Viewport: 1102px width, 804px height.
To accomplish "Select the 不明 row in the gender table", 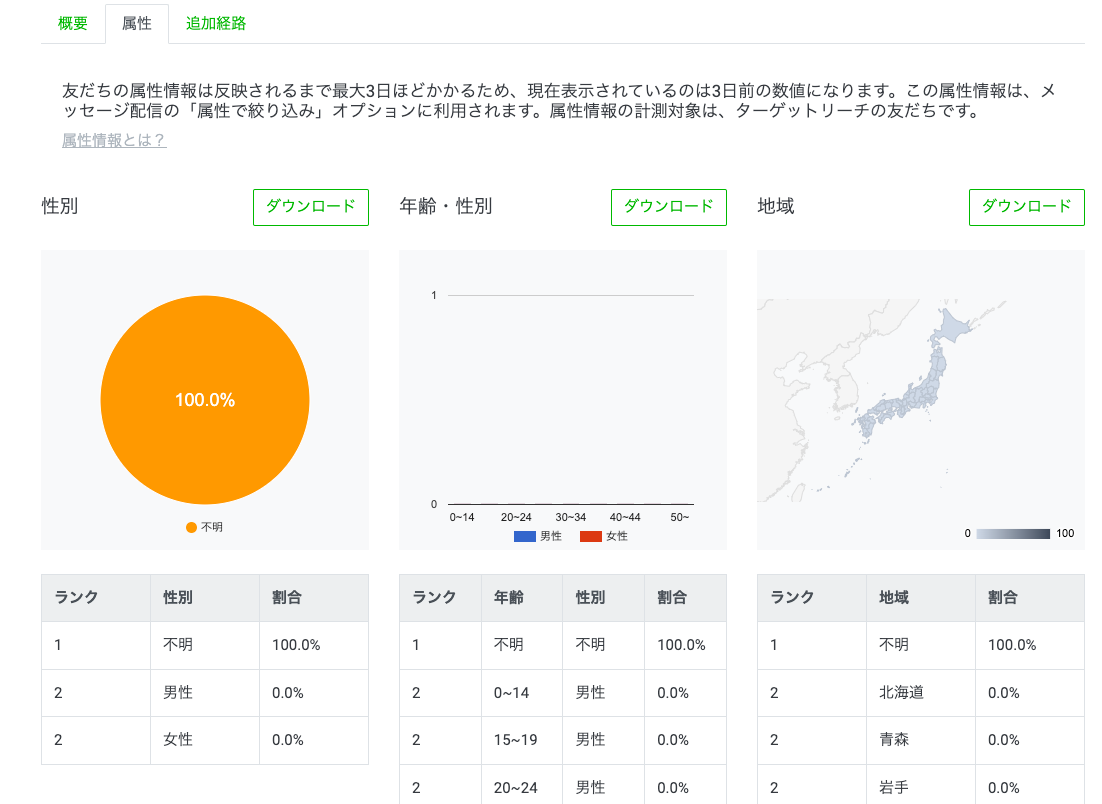I will pos(204,645).
